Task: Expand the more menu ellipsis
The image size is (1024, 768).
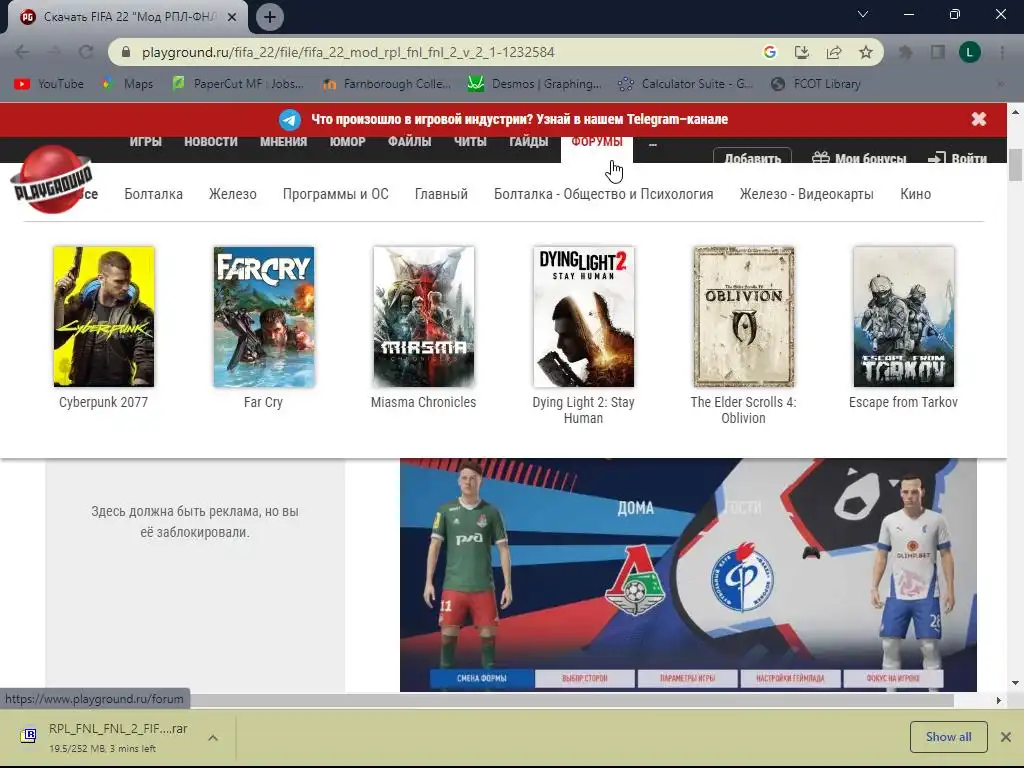Action: pos(653,145)
